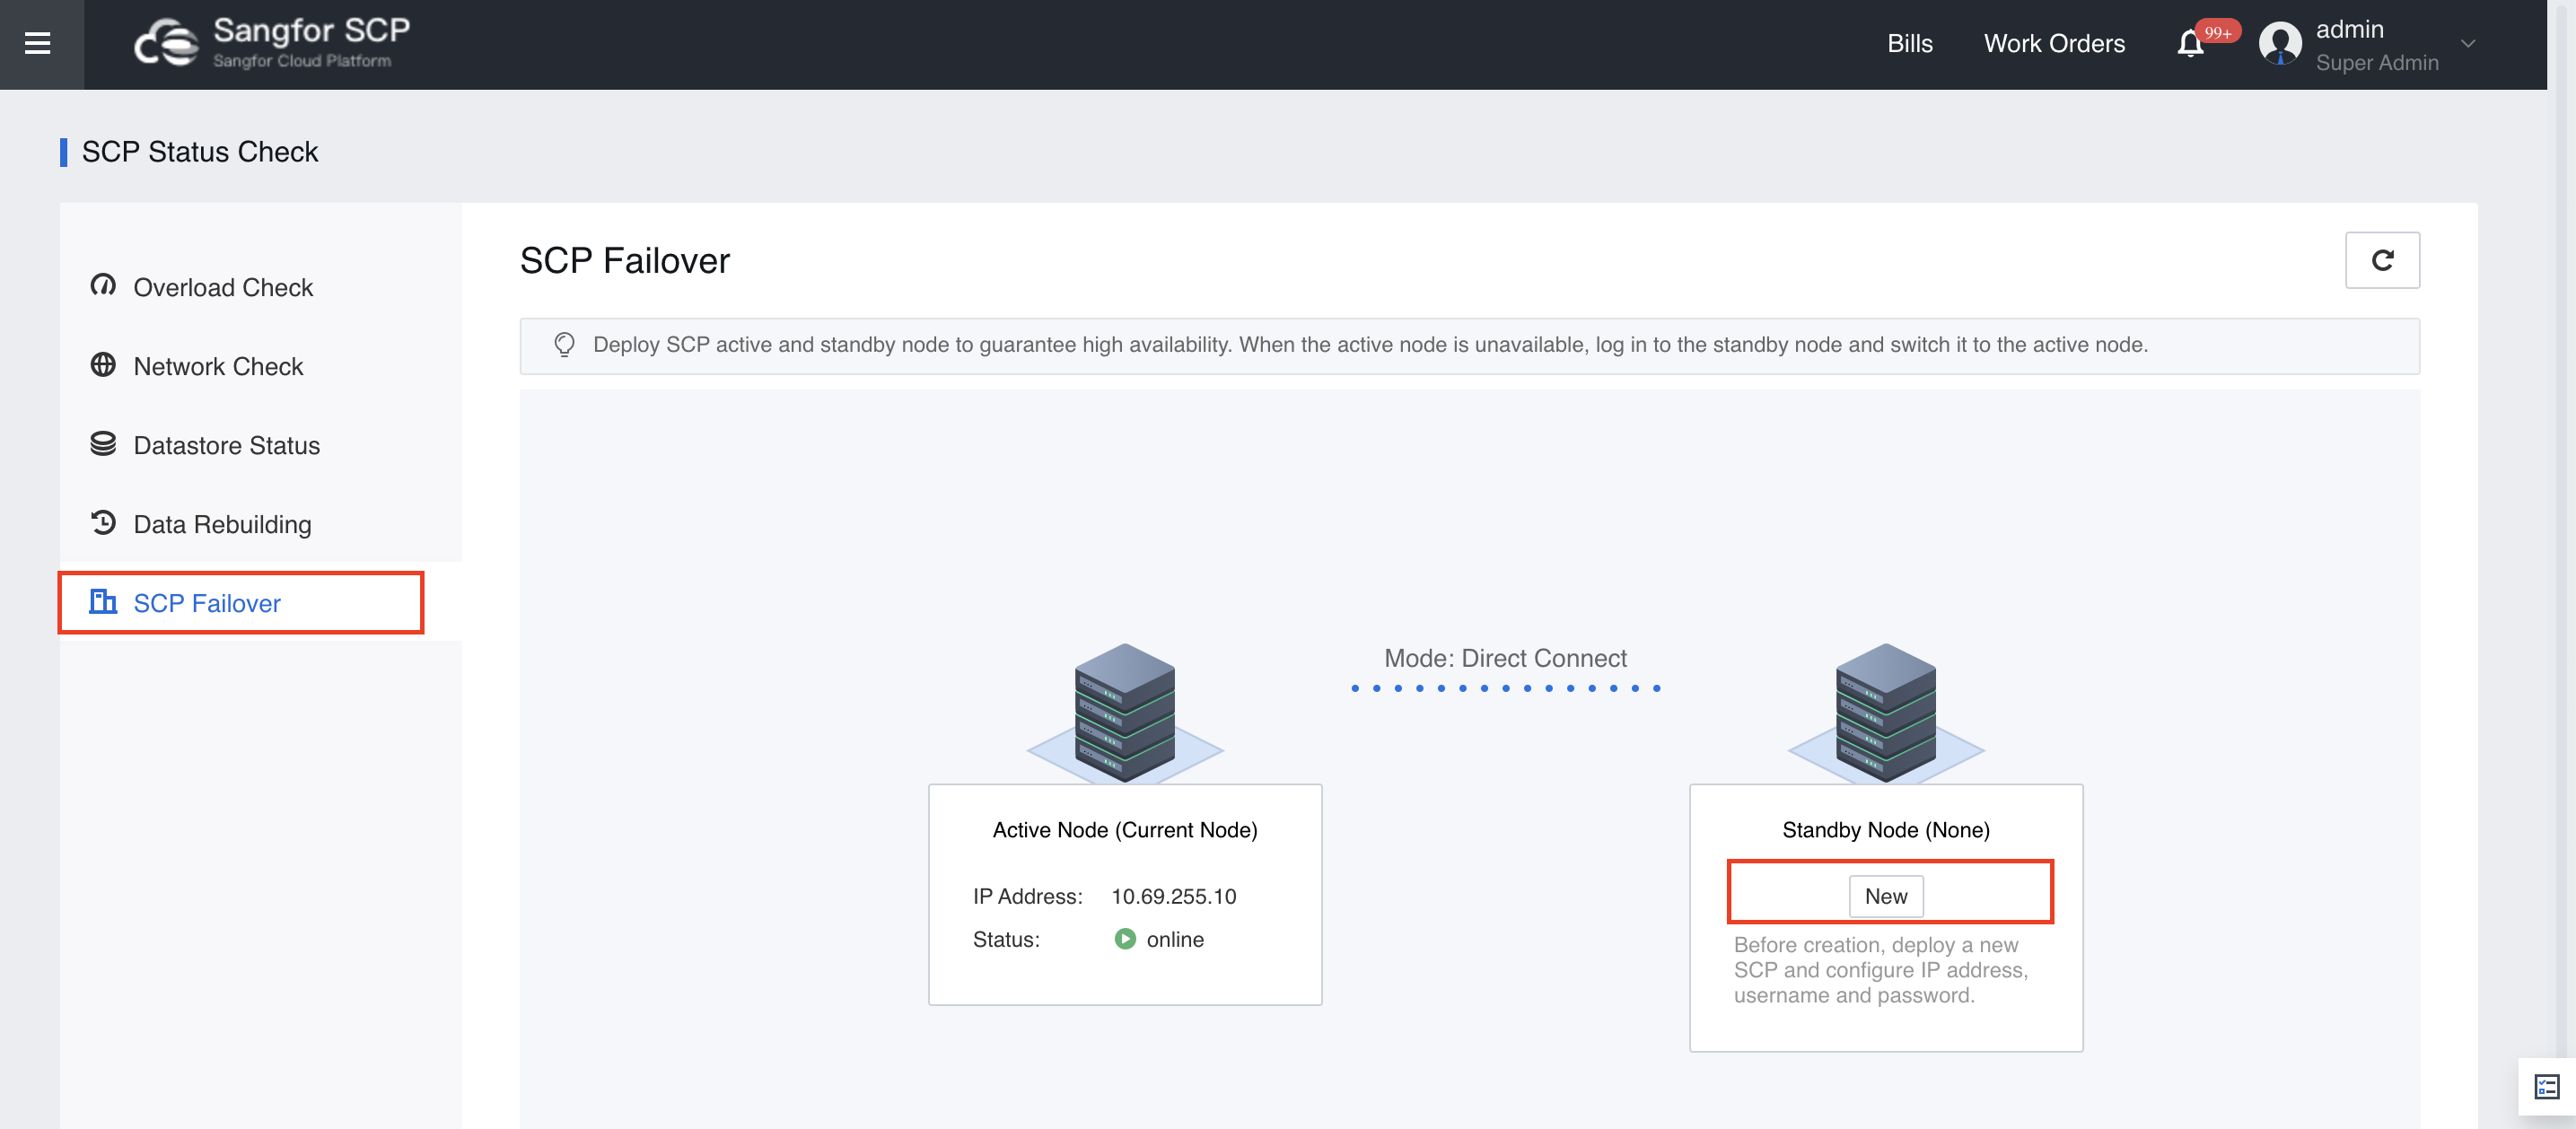Image resolution: width=2576 pixels, height=1129 pixels.
Task: Select Data Rebuilding in the sidebar
Action: coord(260,524)
